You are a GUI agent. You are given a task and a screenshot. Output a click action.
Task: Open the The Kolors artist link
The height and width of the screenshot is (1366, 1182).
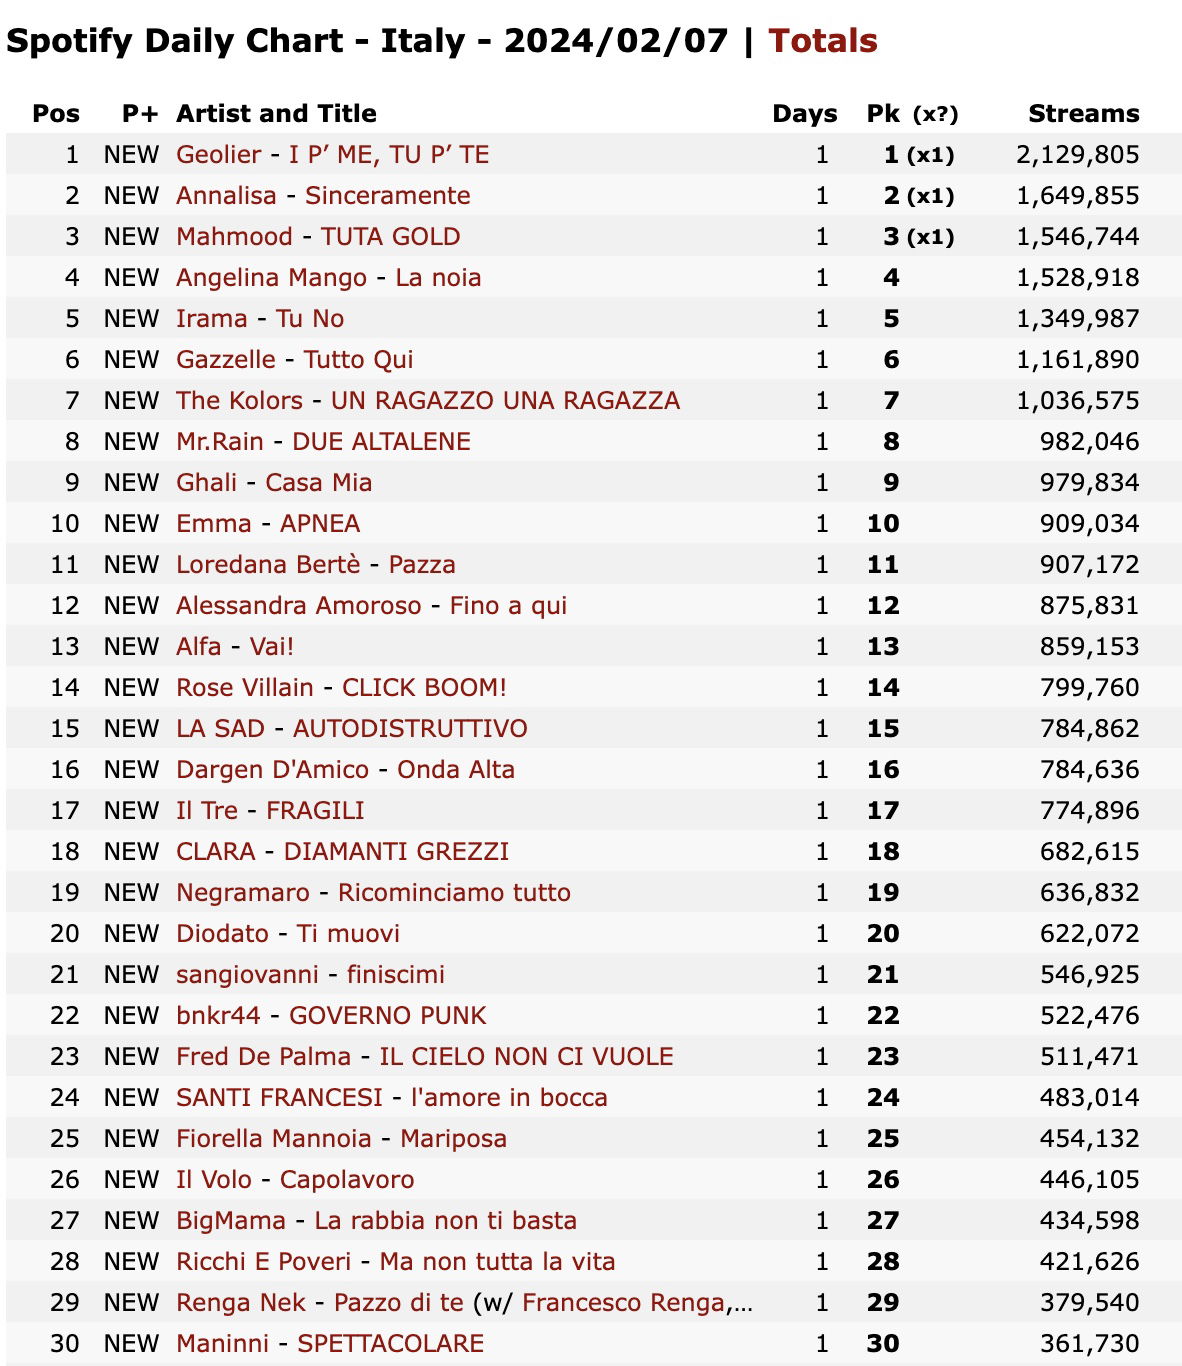click(x=239, y=400)
